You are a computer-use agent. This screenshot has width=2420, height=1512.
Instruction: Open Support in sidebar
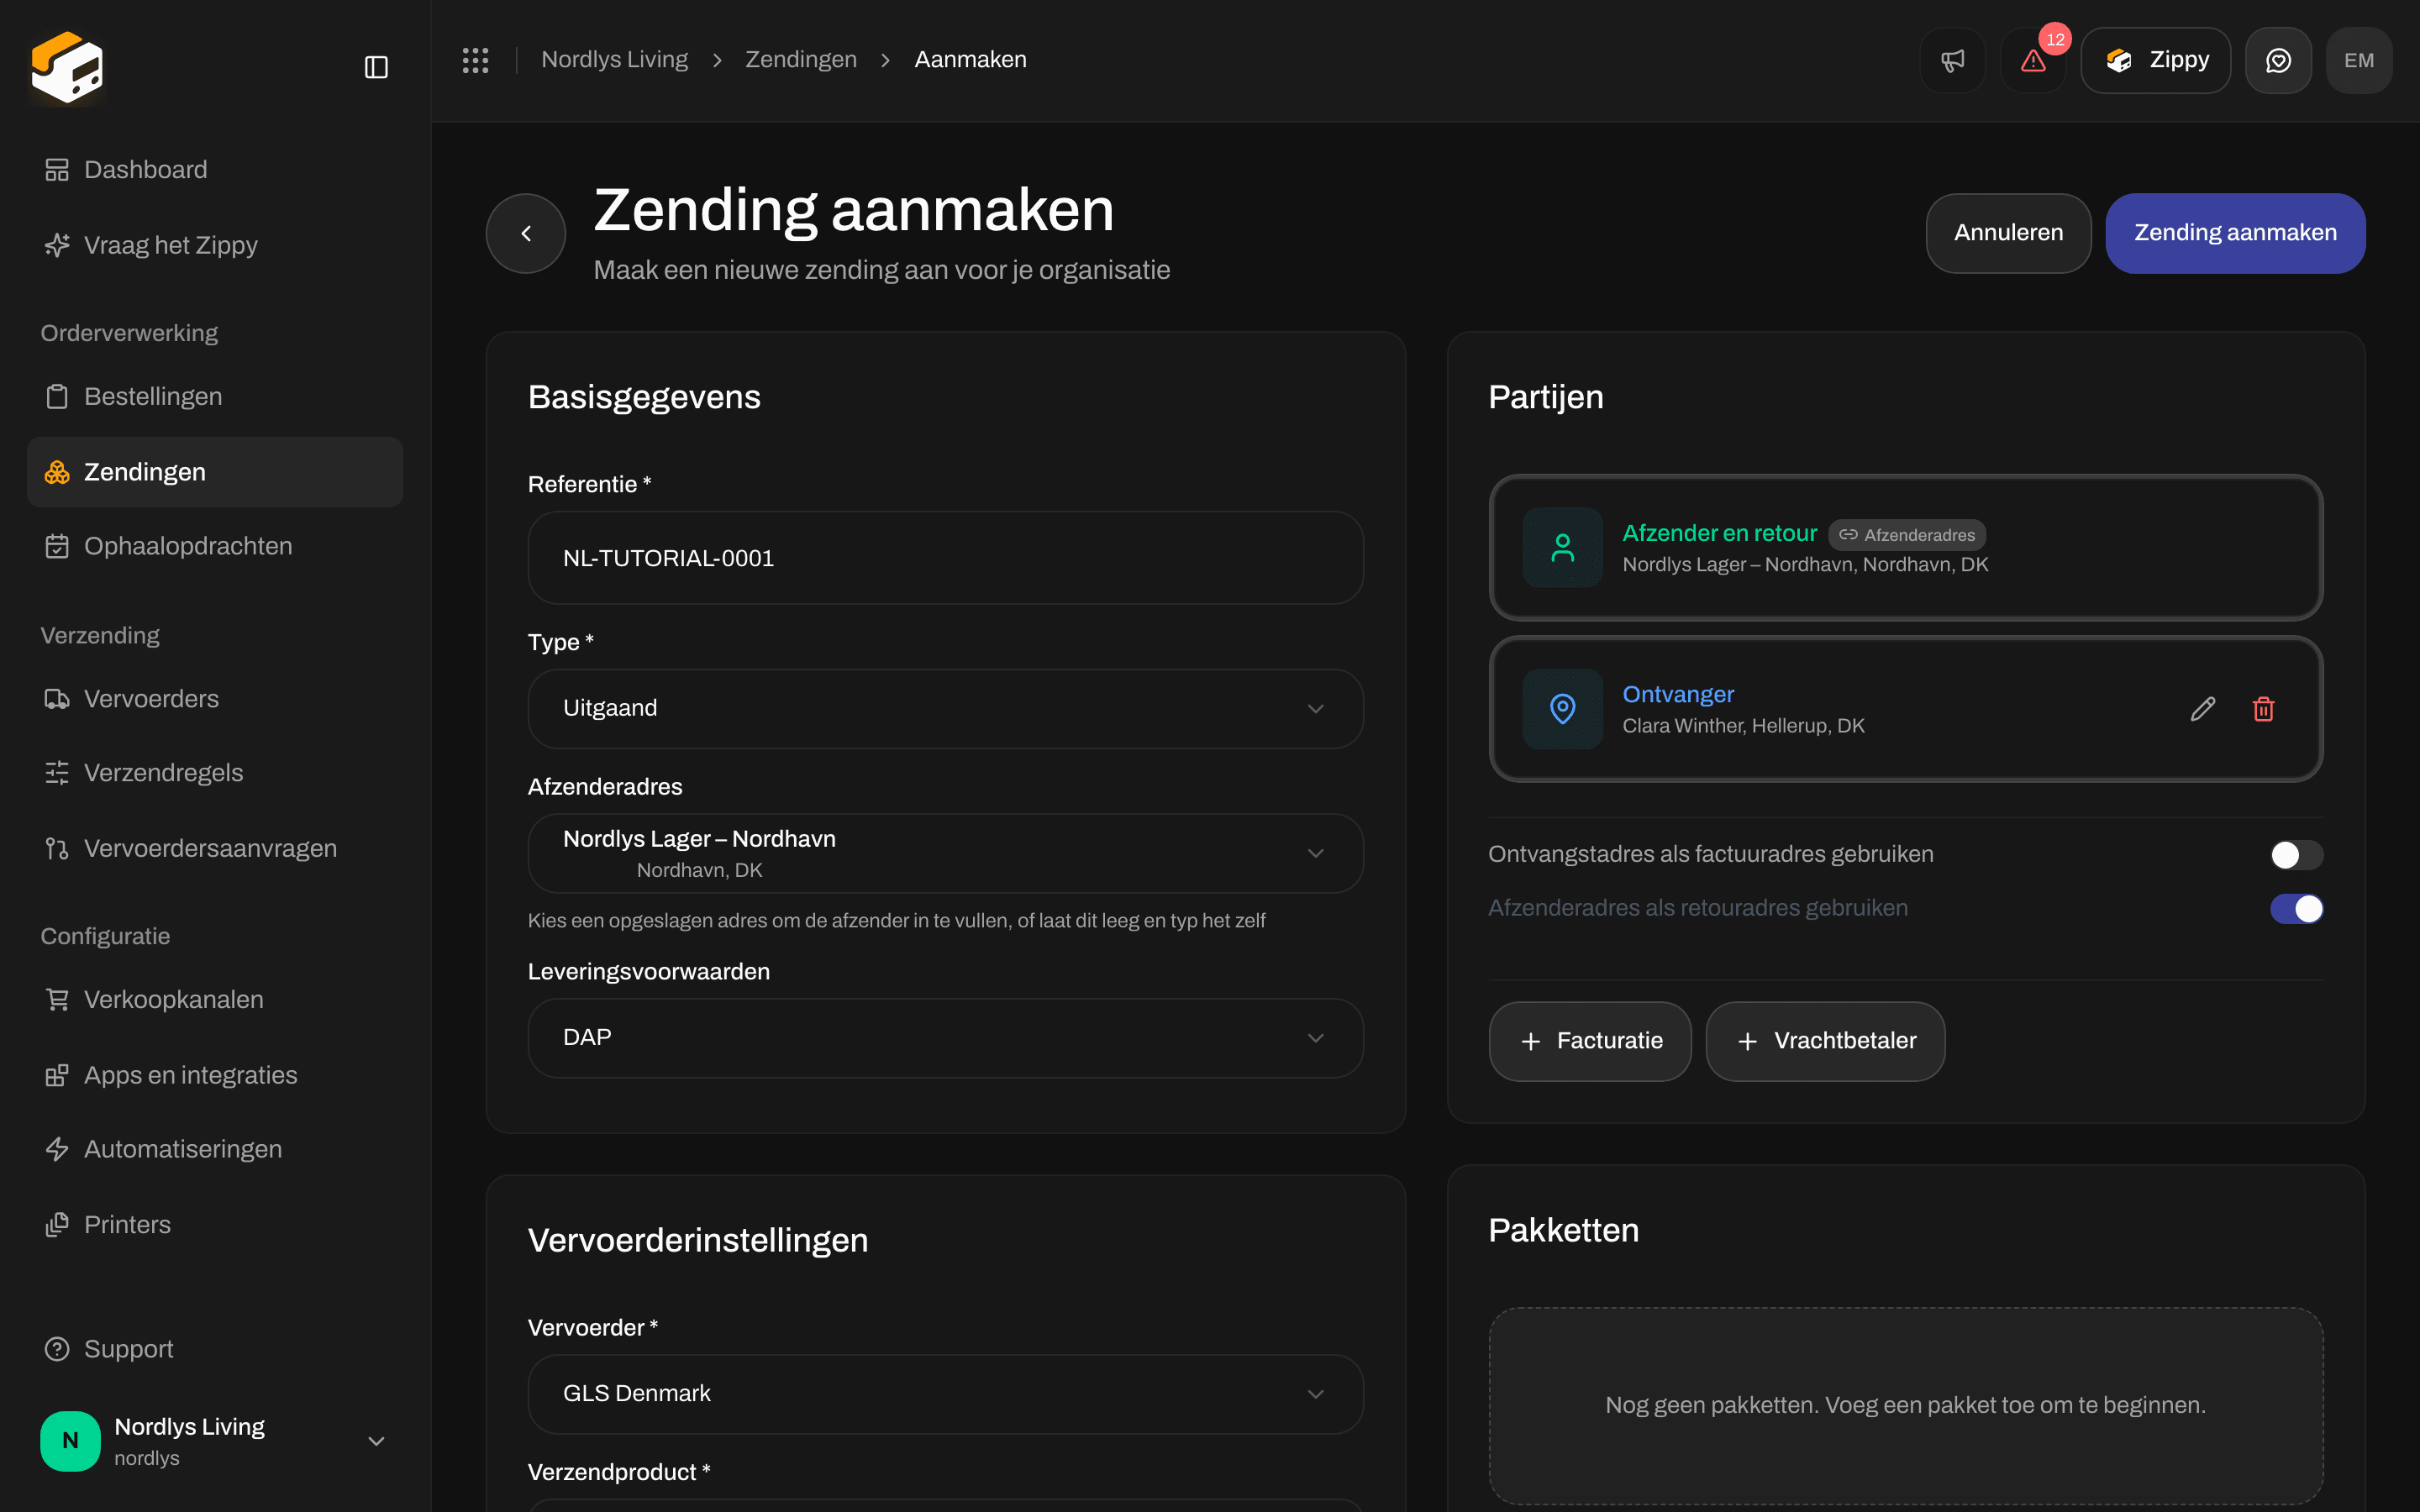[x=214, y=1349]
